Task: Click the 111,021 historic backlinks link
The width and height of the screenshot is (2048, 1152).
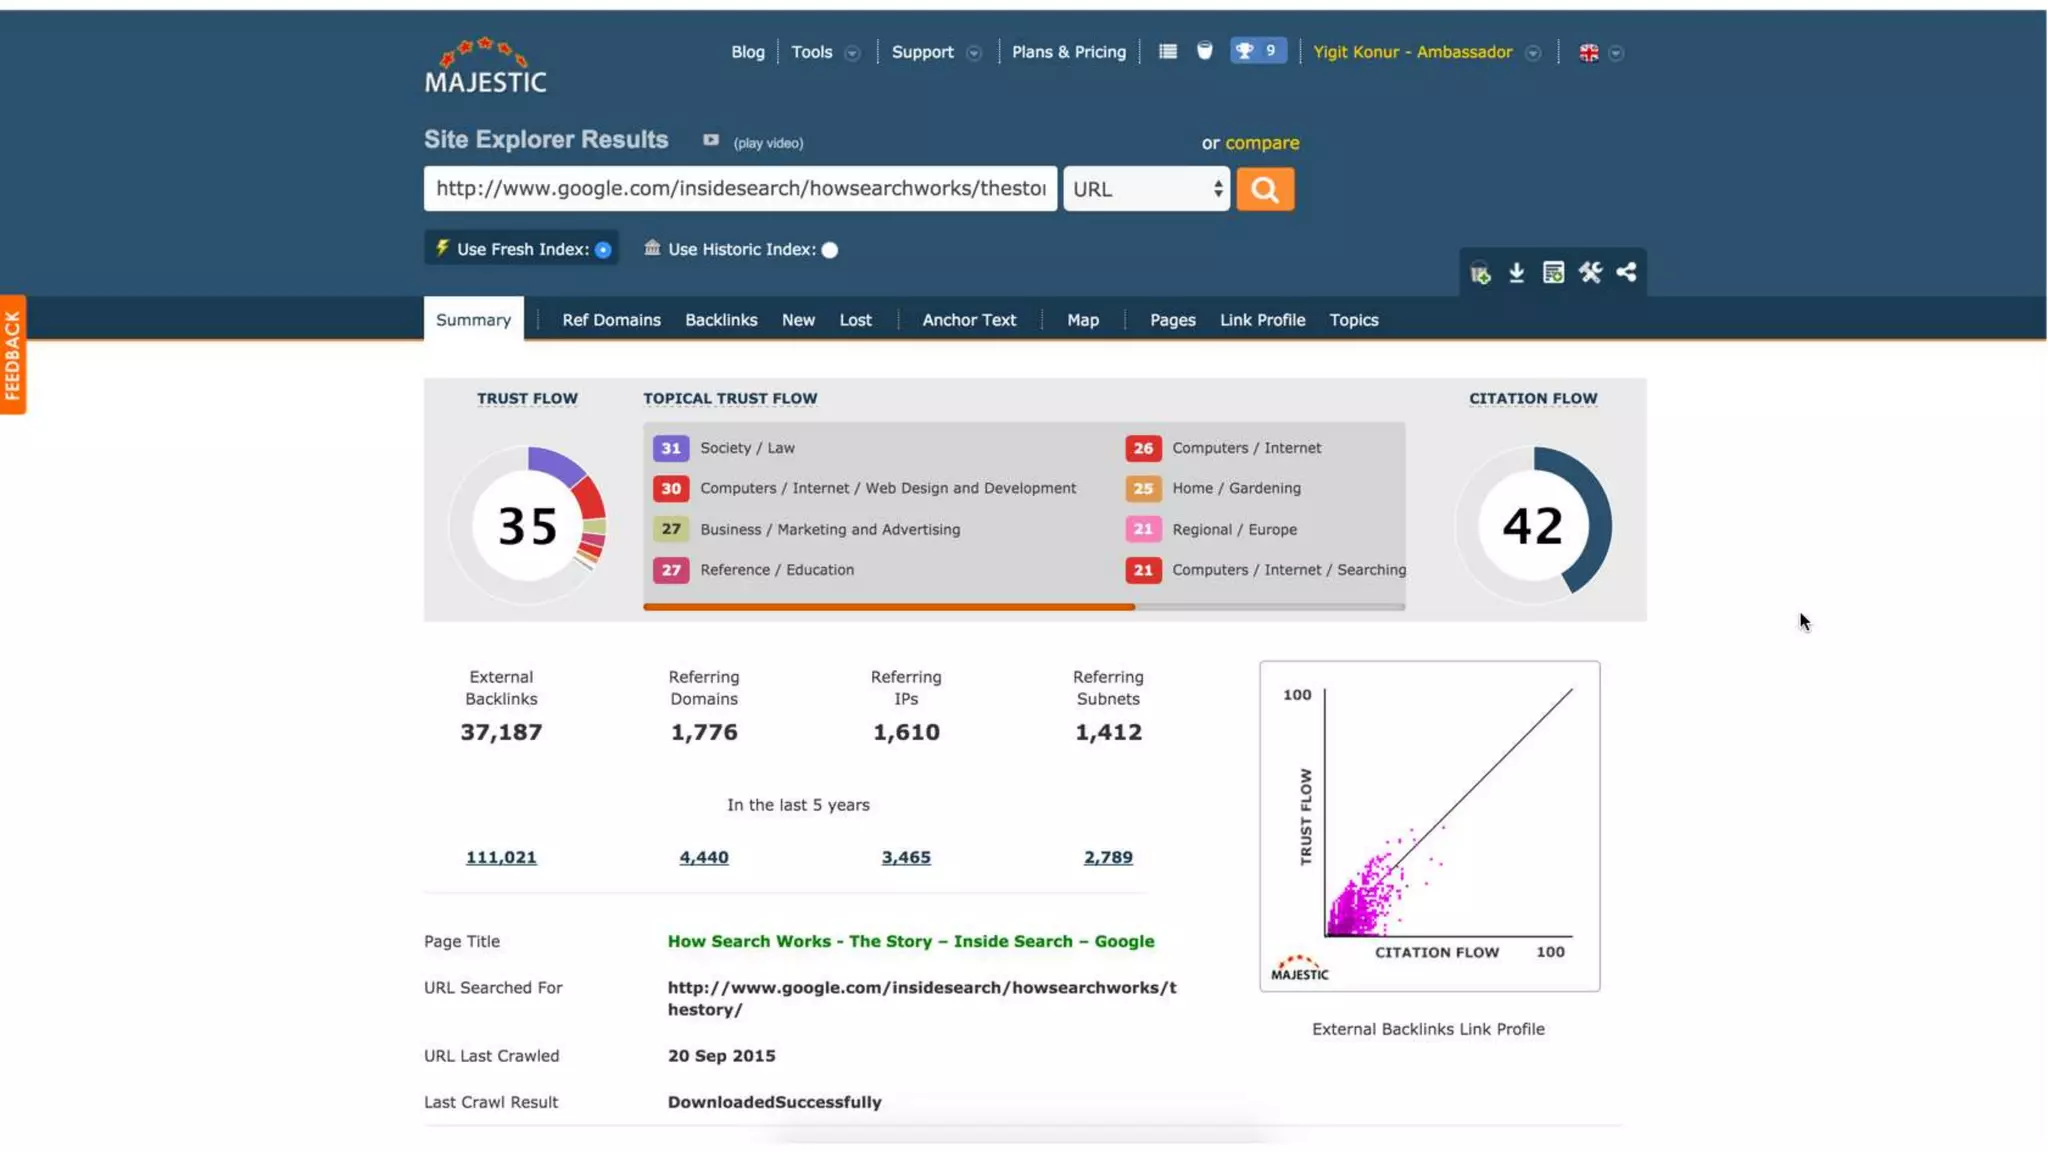Action: 501,857
